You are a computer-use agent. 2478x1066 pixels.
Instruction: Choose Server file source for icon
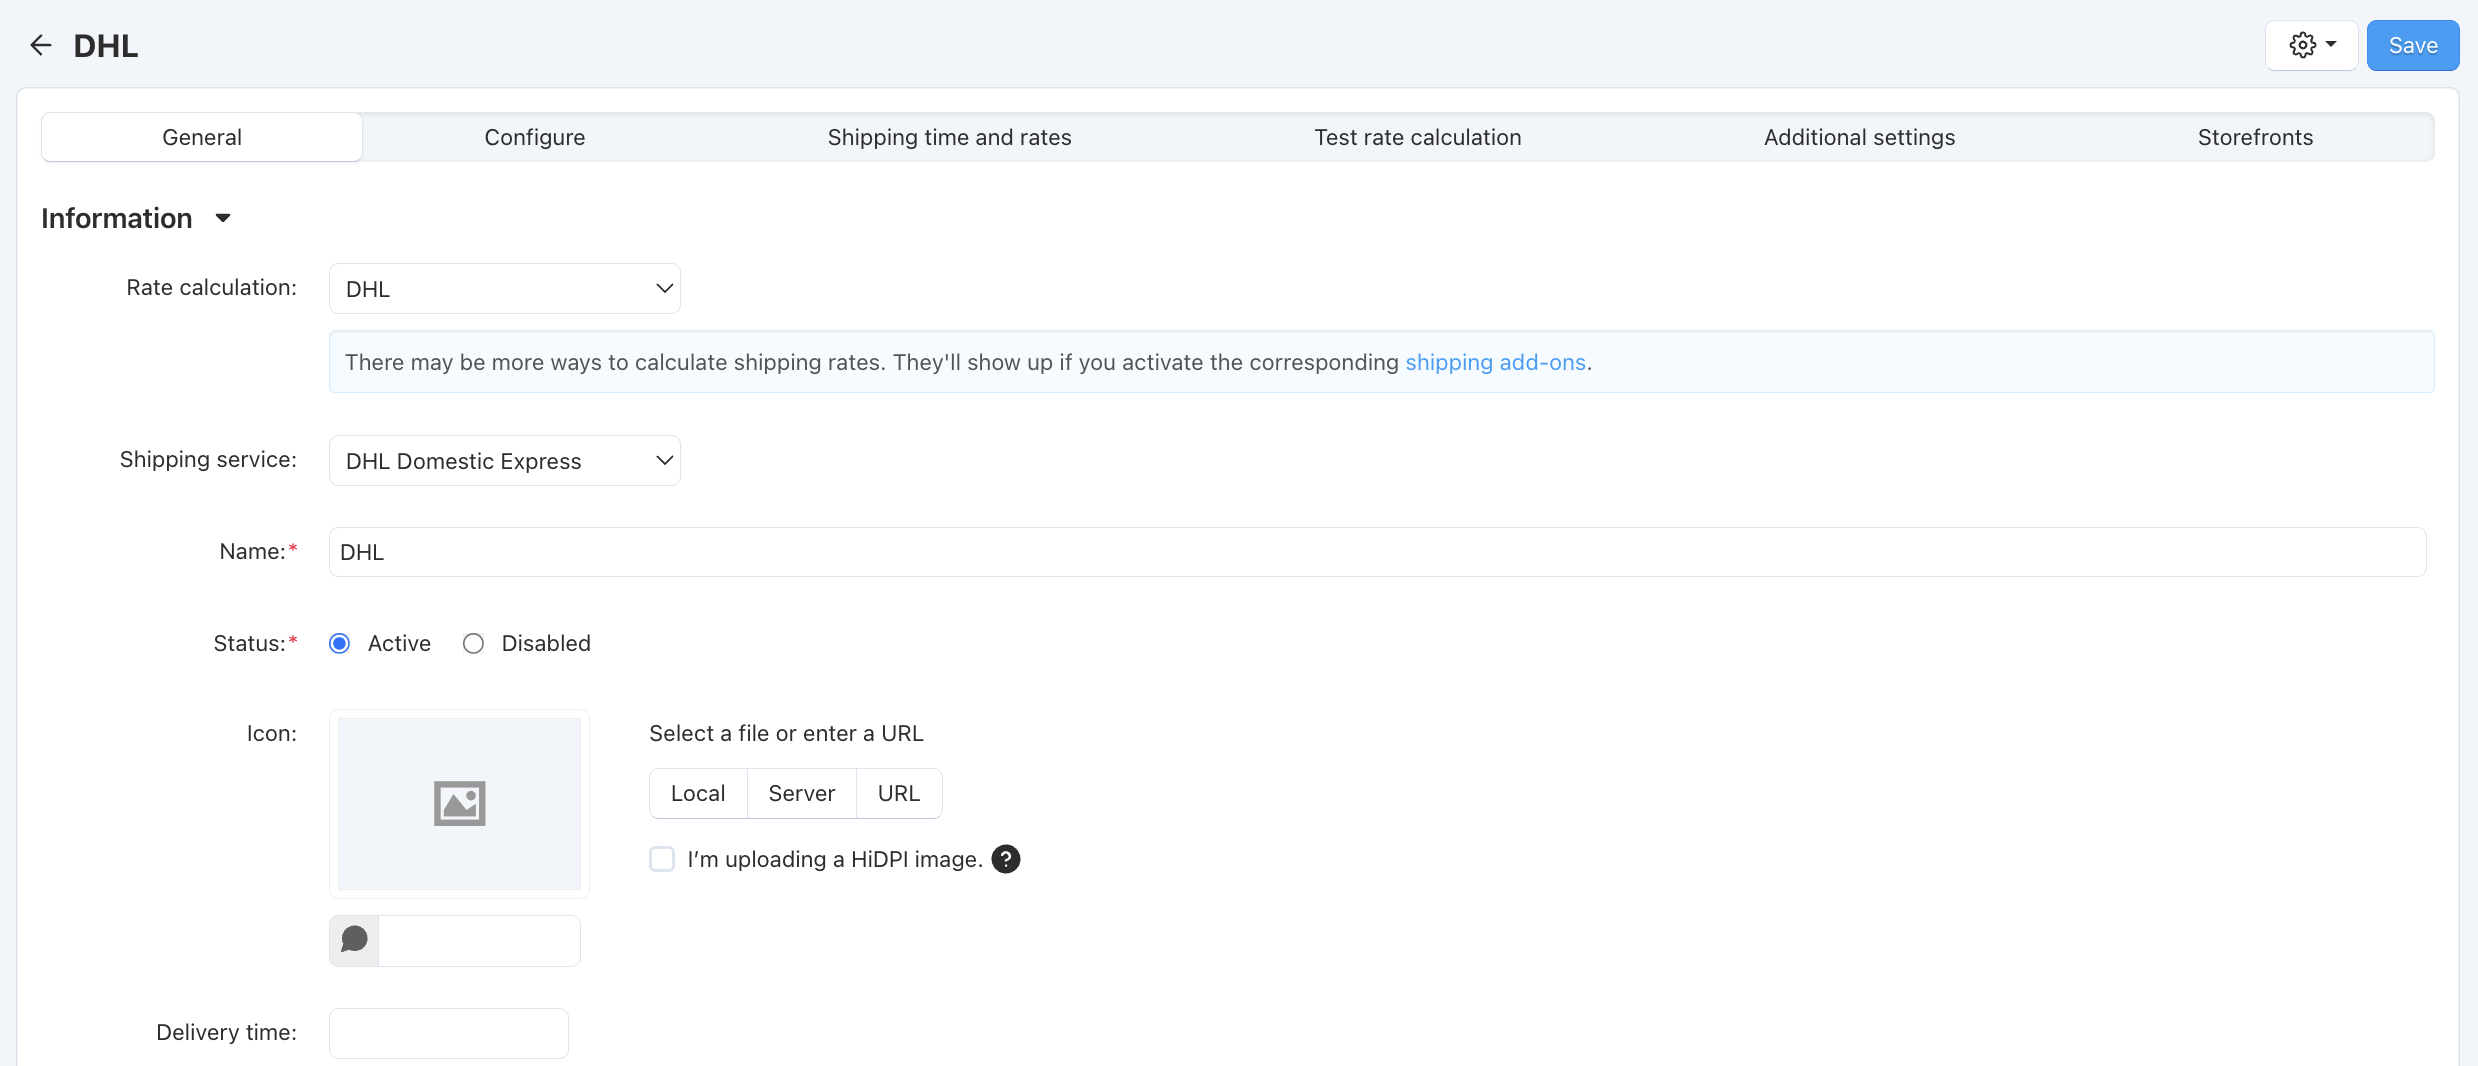(802, 793)
